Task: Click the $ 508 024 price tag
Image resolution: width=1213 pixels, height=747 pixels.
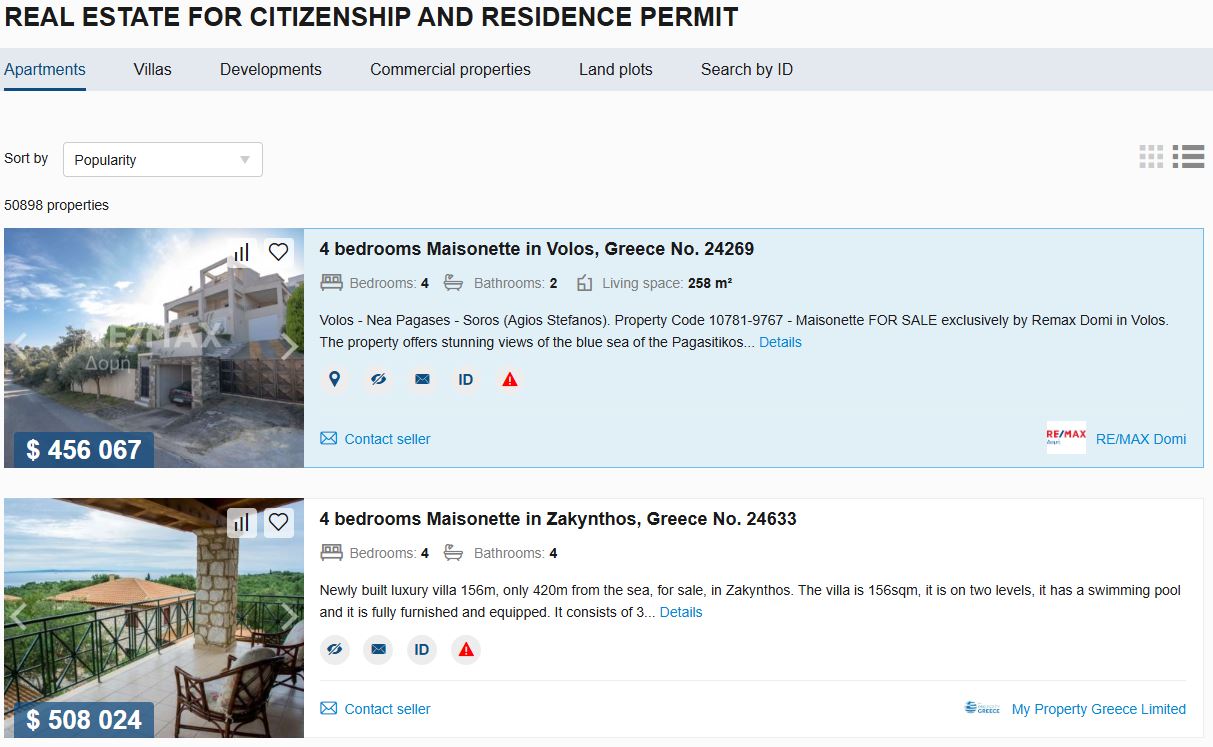Action: click(84, 720)
